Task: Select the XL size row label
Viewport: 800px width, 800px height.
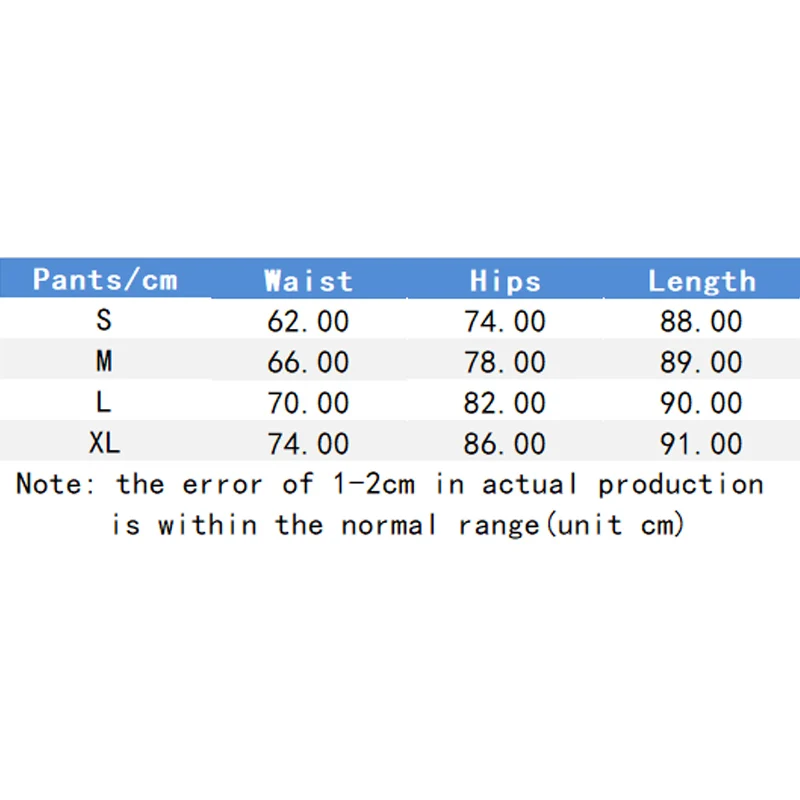Action: pos(104,443)
